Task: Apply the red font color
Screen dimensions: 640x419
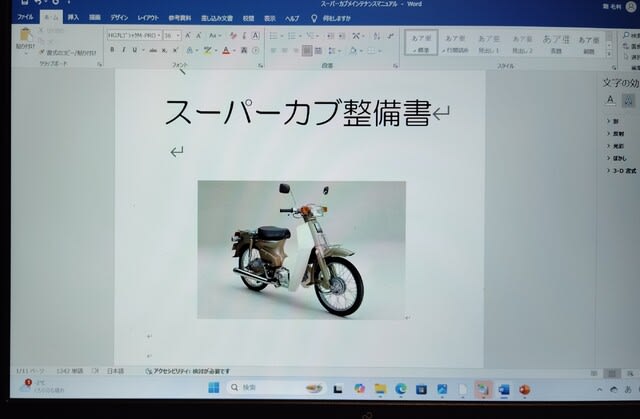Action: [226, 51]
